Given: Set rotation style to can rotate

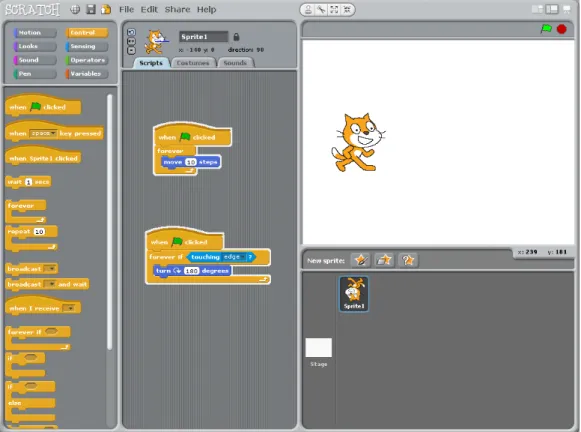Looking at the screenshot, I should [x=131, y=32].
